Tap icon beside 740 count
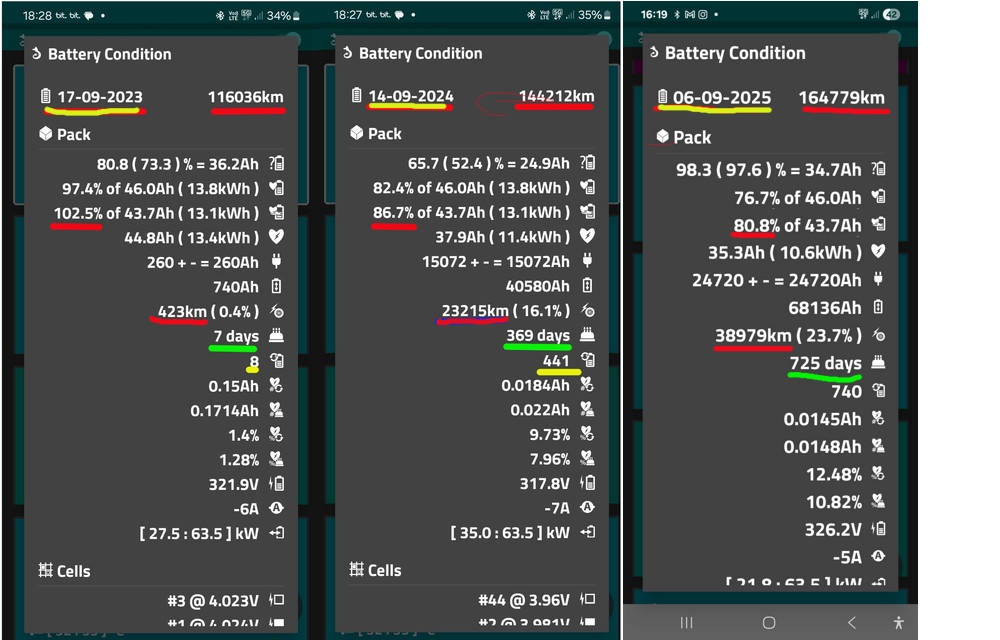The width and height of the screenshot is (1000, 640). tap(878, 390)
